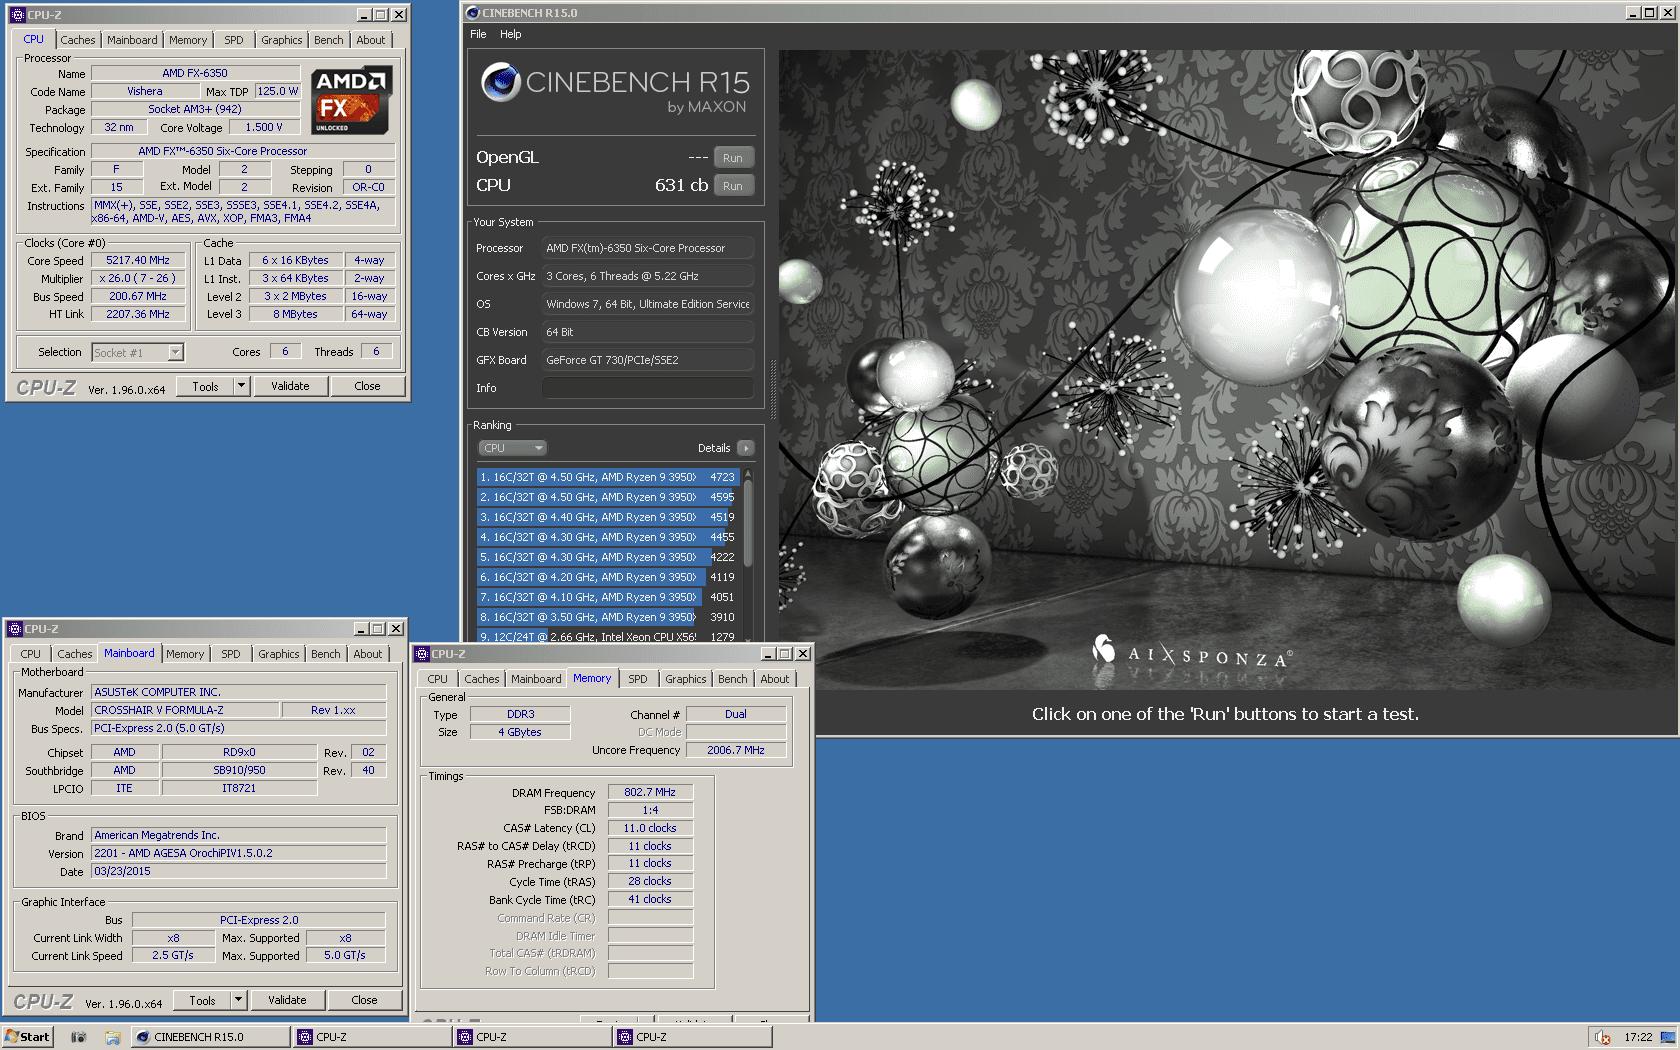The height and width of the screenshot is (1050, 1680).
Task: Click the Core Speed value 5217.40 MHz
Action: [x=138, y=261]
